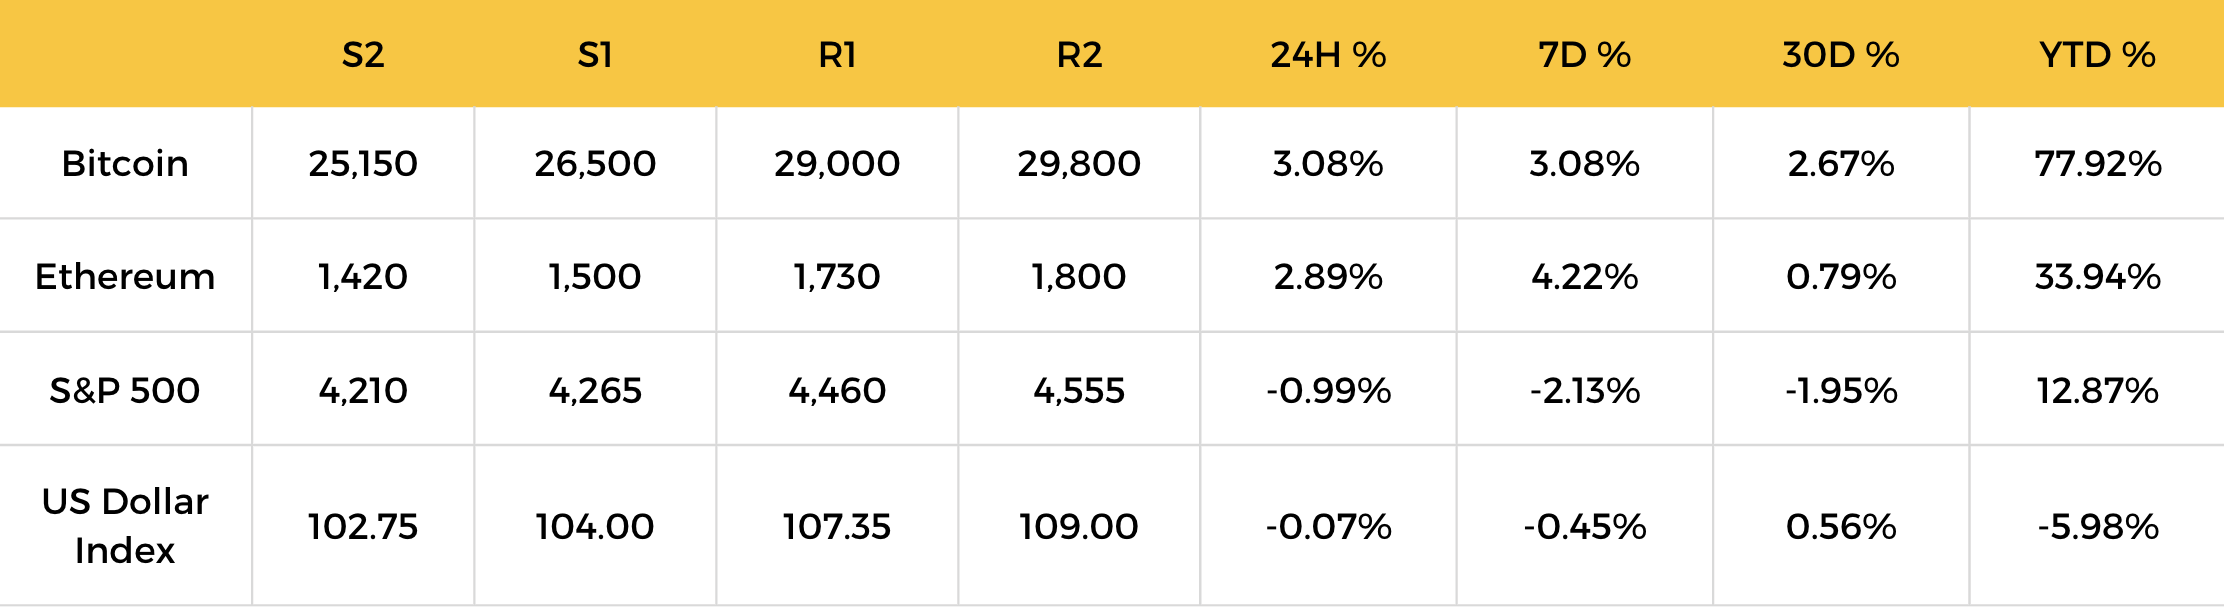The height and width of the screenshot is (612, 2224).
Task: Click Ethereum R1 value 1,730
Action: pyautogui.click(x=837, y=276)
